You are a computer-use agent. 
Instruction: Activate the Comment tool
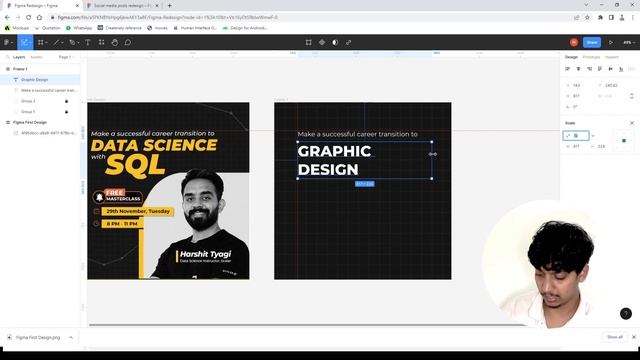coord(128,42)
